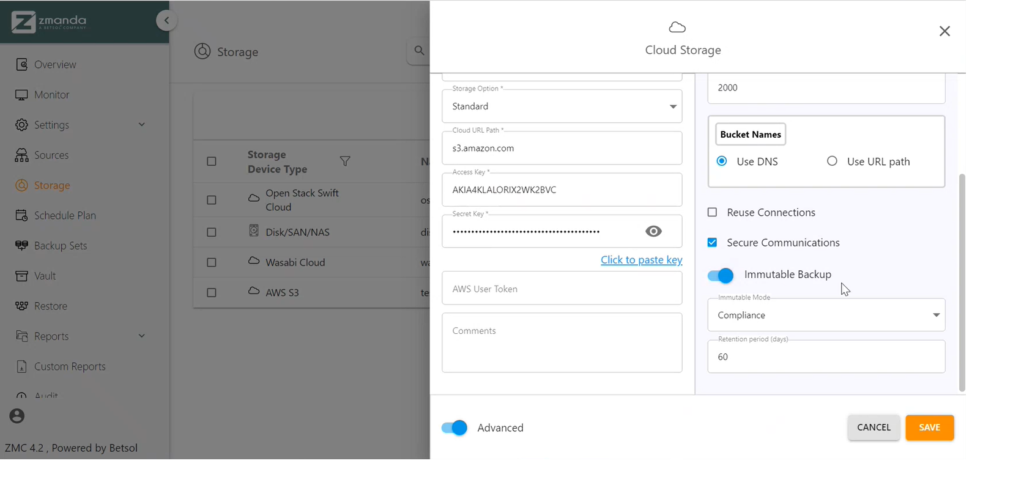Tick the Disk/SAN/NAS row checkbox
This screenshot has height=488, width=1024.
pos(212,232)
